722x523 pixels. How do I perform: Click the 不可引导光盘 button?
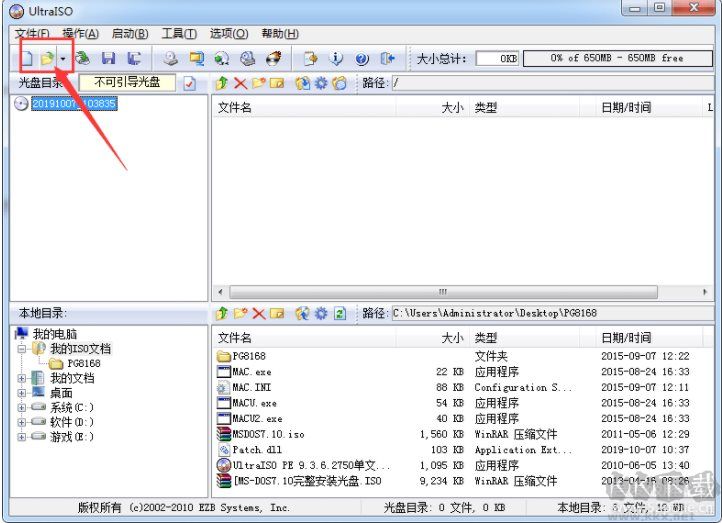point(127,83)
